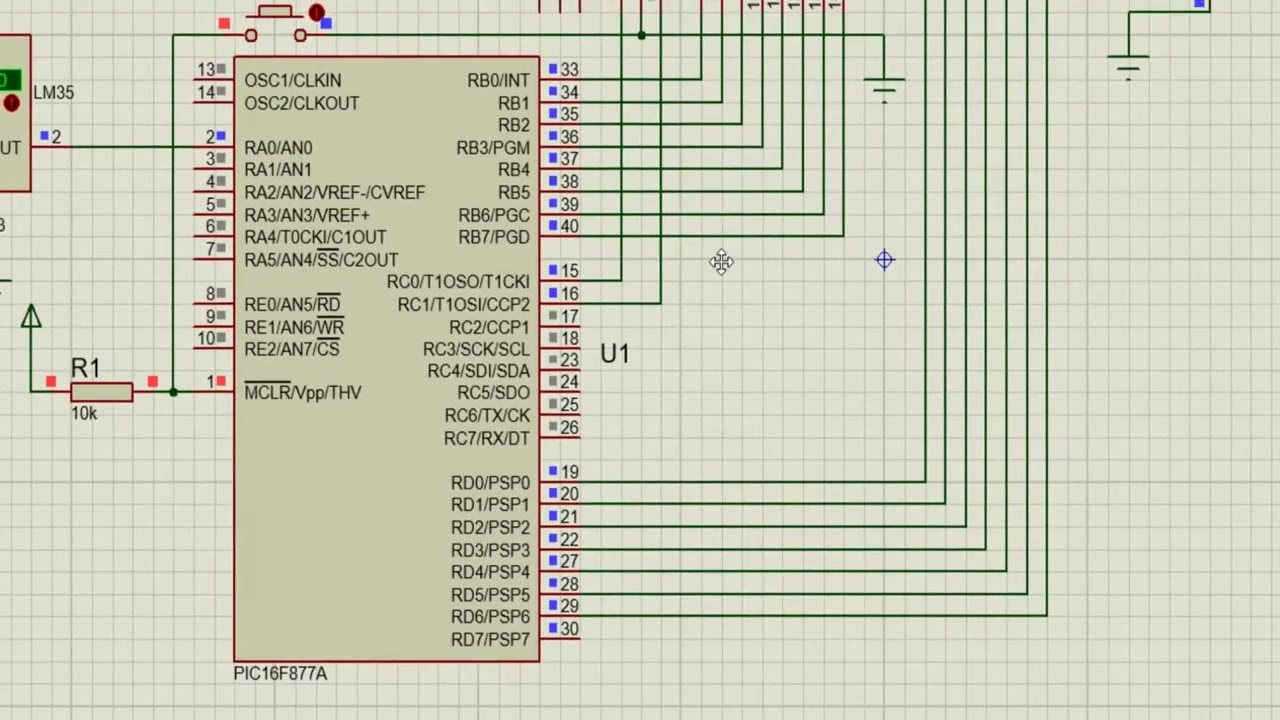This screenshot has height=720, width=1280.
Task: Click the RC4/SDI/SDA pin label
Action: 479,371
